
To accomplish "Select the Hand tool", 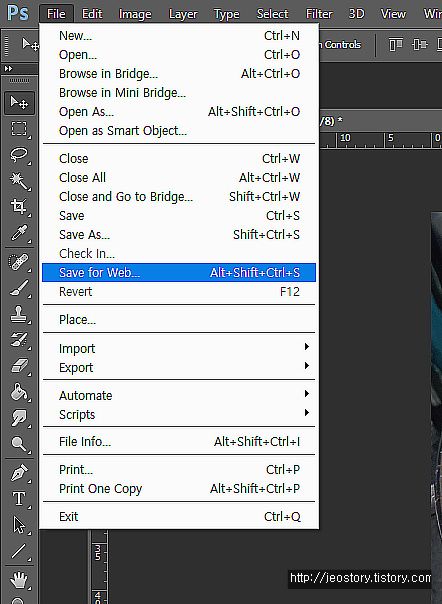I will pyautogui.click(x=19, y=579).
